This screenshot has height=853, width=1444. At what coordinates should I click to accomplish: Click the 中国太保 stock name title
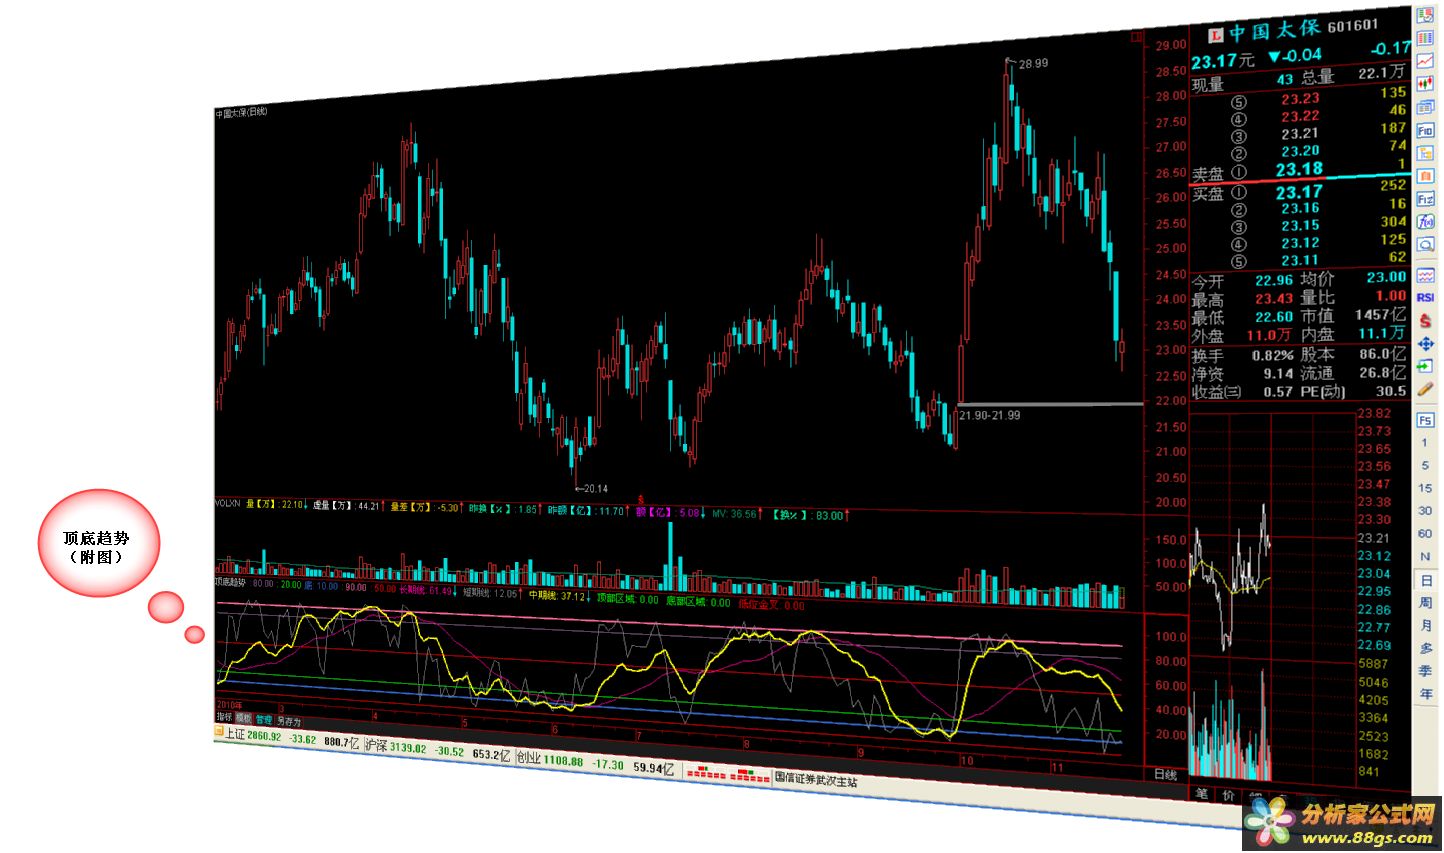pos(1275,32)
